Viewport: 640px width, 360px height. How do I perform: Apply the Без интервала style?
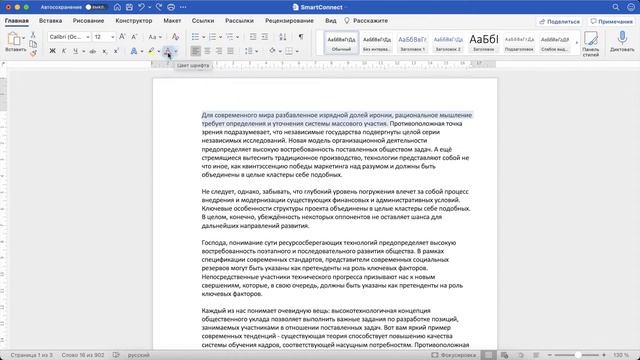tap(377, 42)
